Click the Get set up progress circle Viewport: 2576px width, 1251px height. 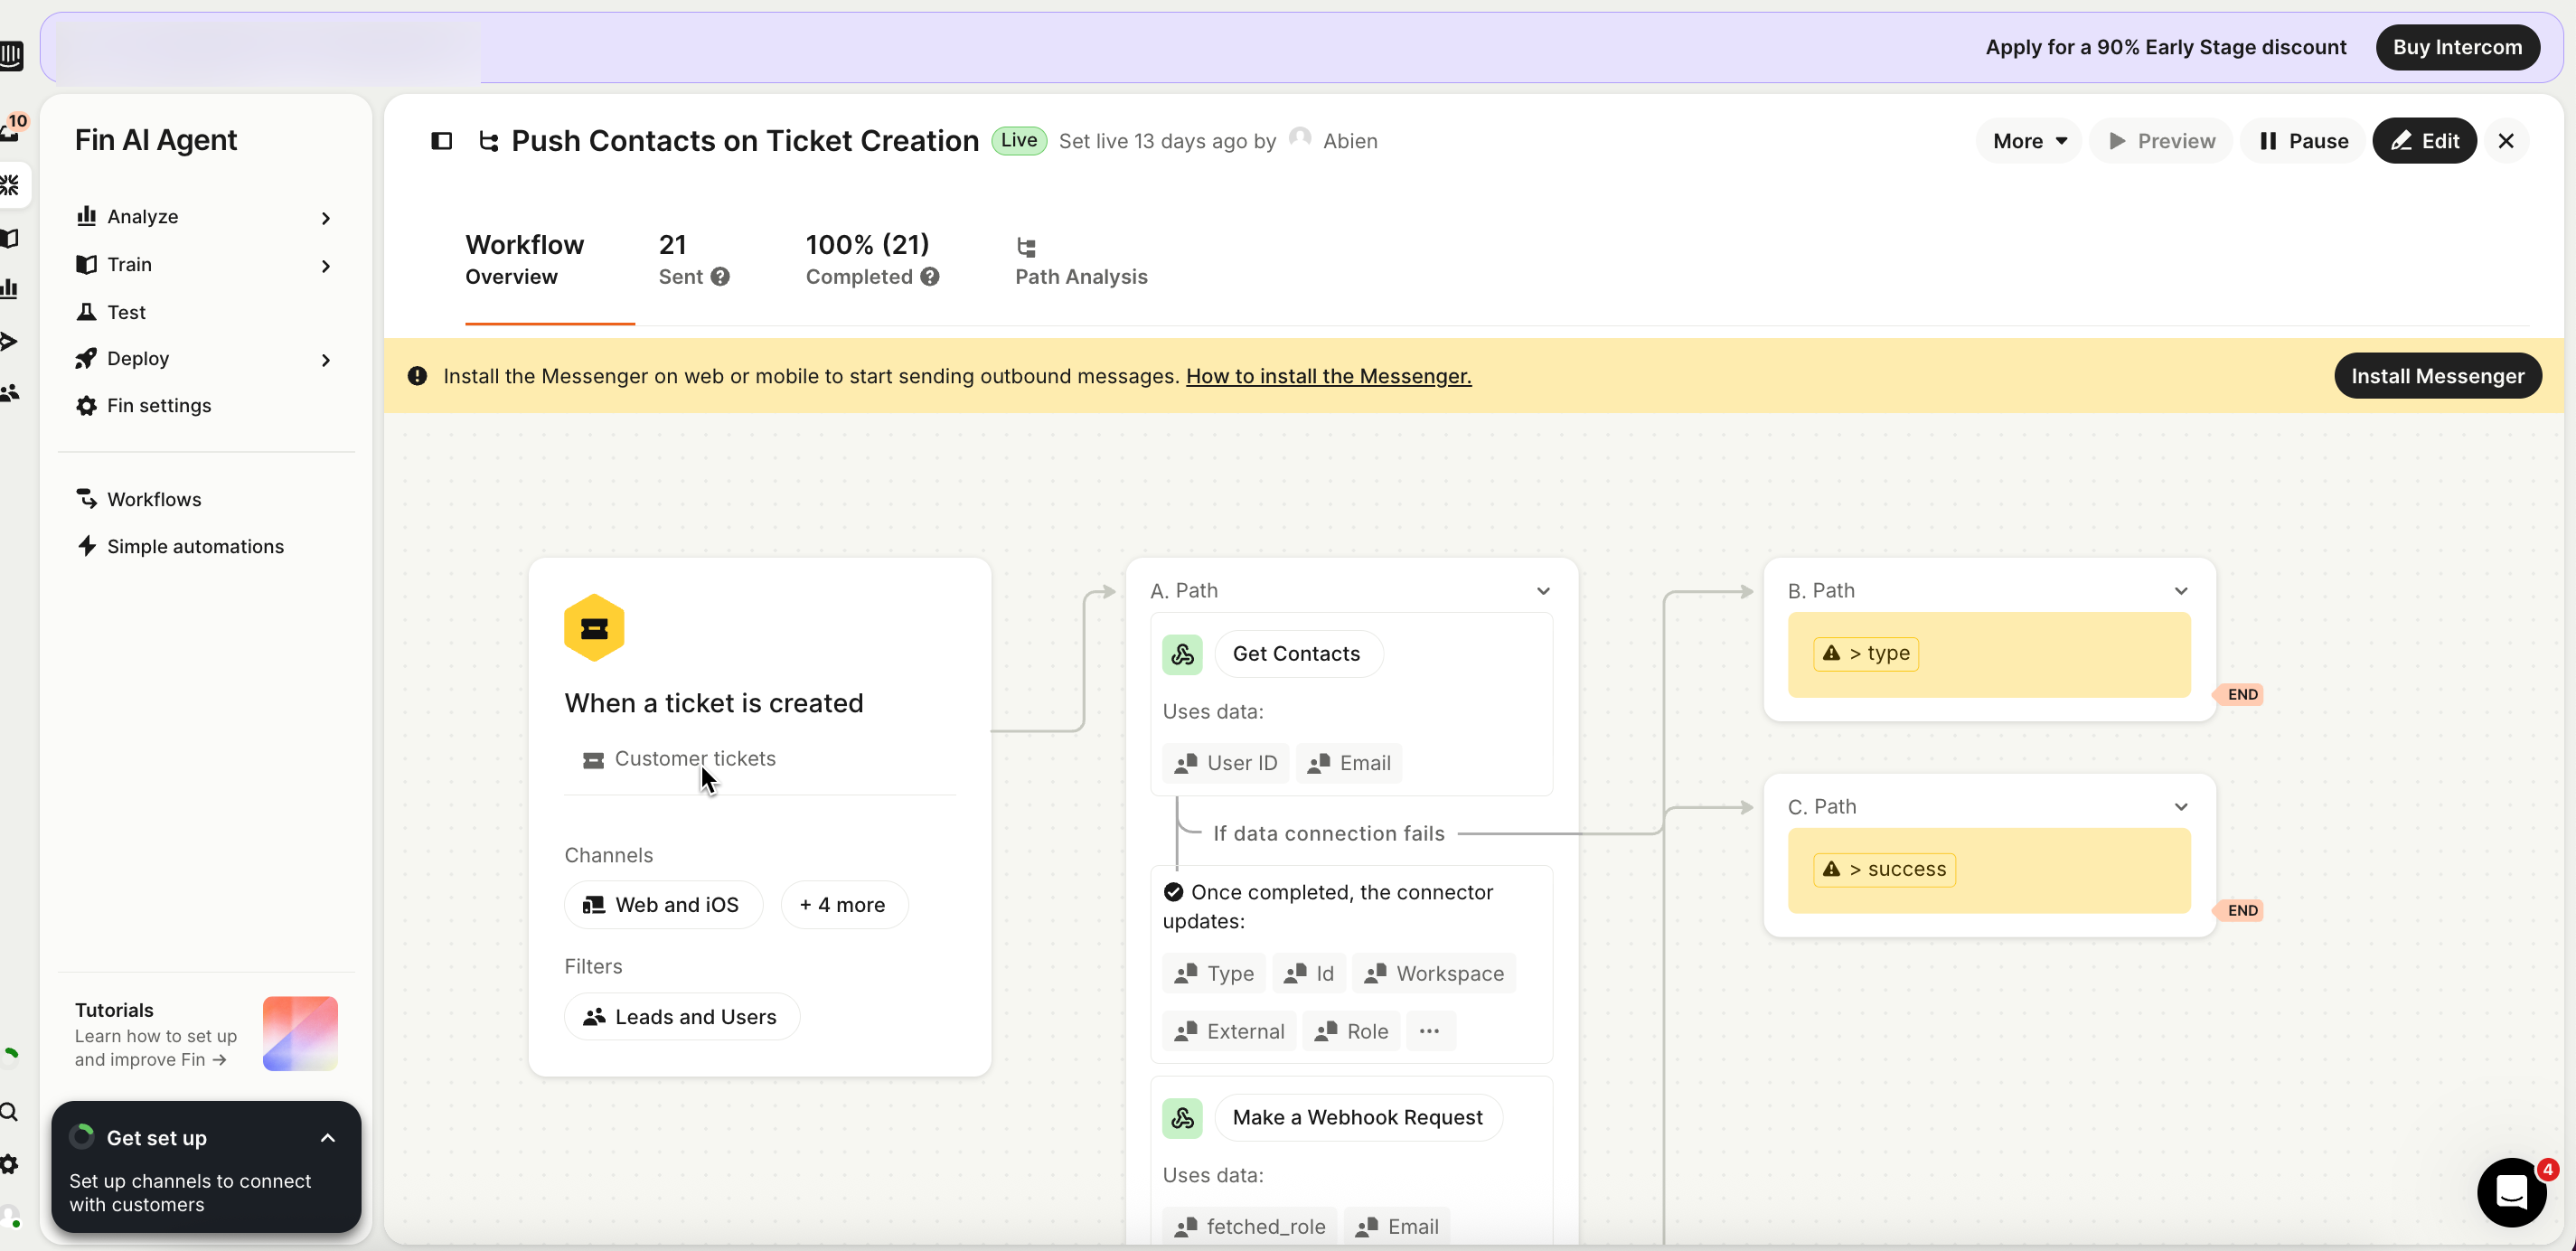pos(84,1137)
